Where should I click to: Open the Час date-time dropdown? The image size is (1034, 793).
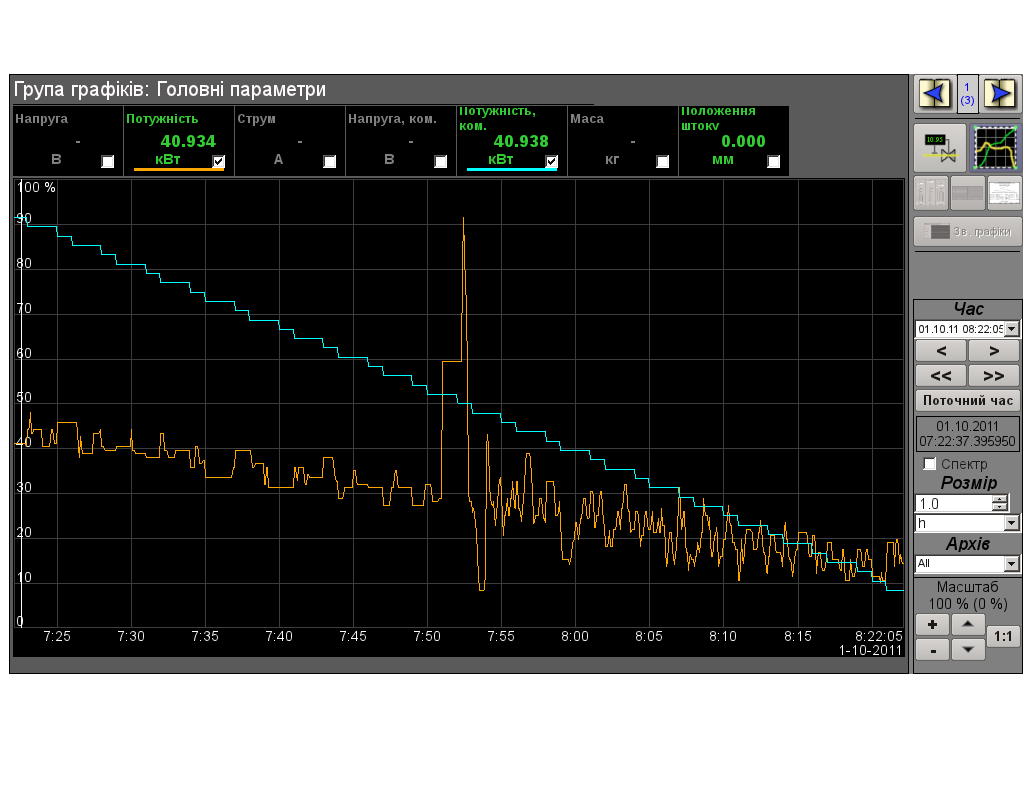[1011, 329]
